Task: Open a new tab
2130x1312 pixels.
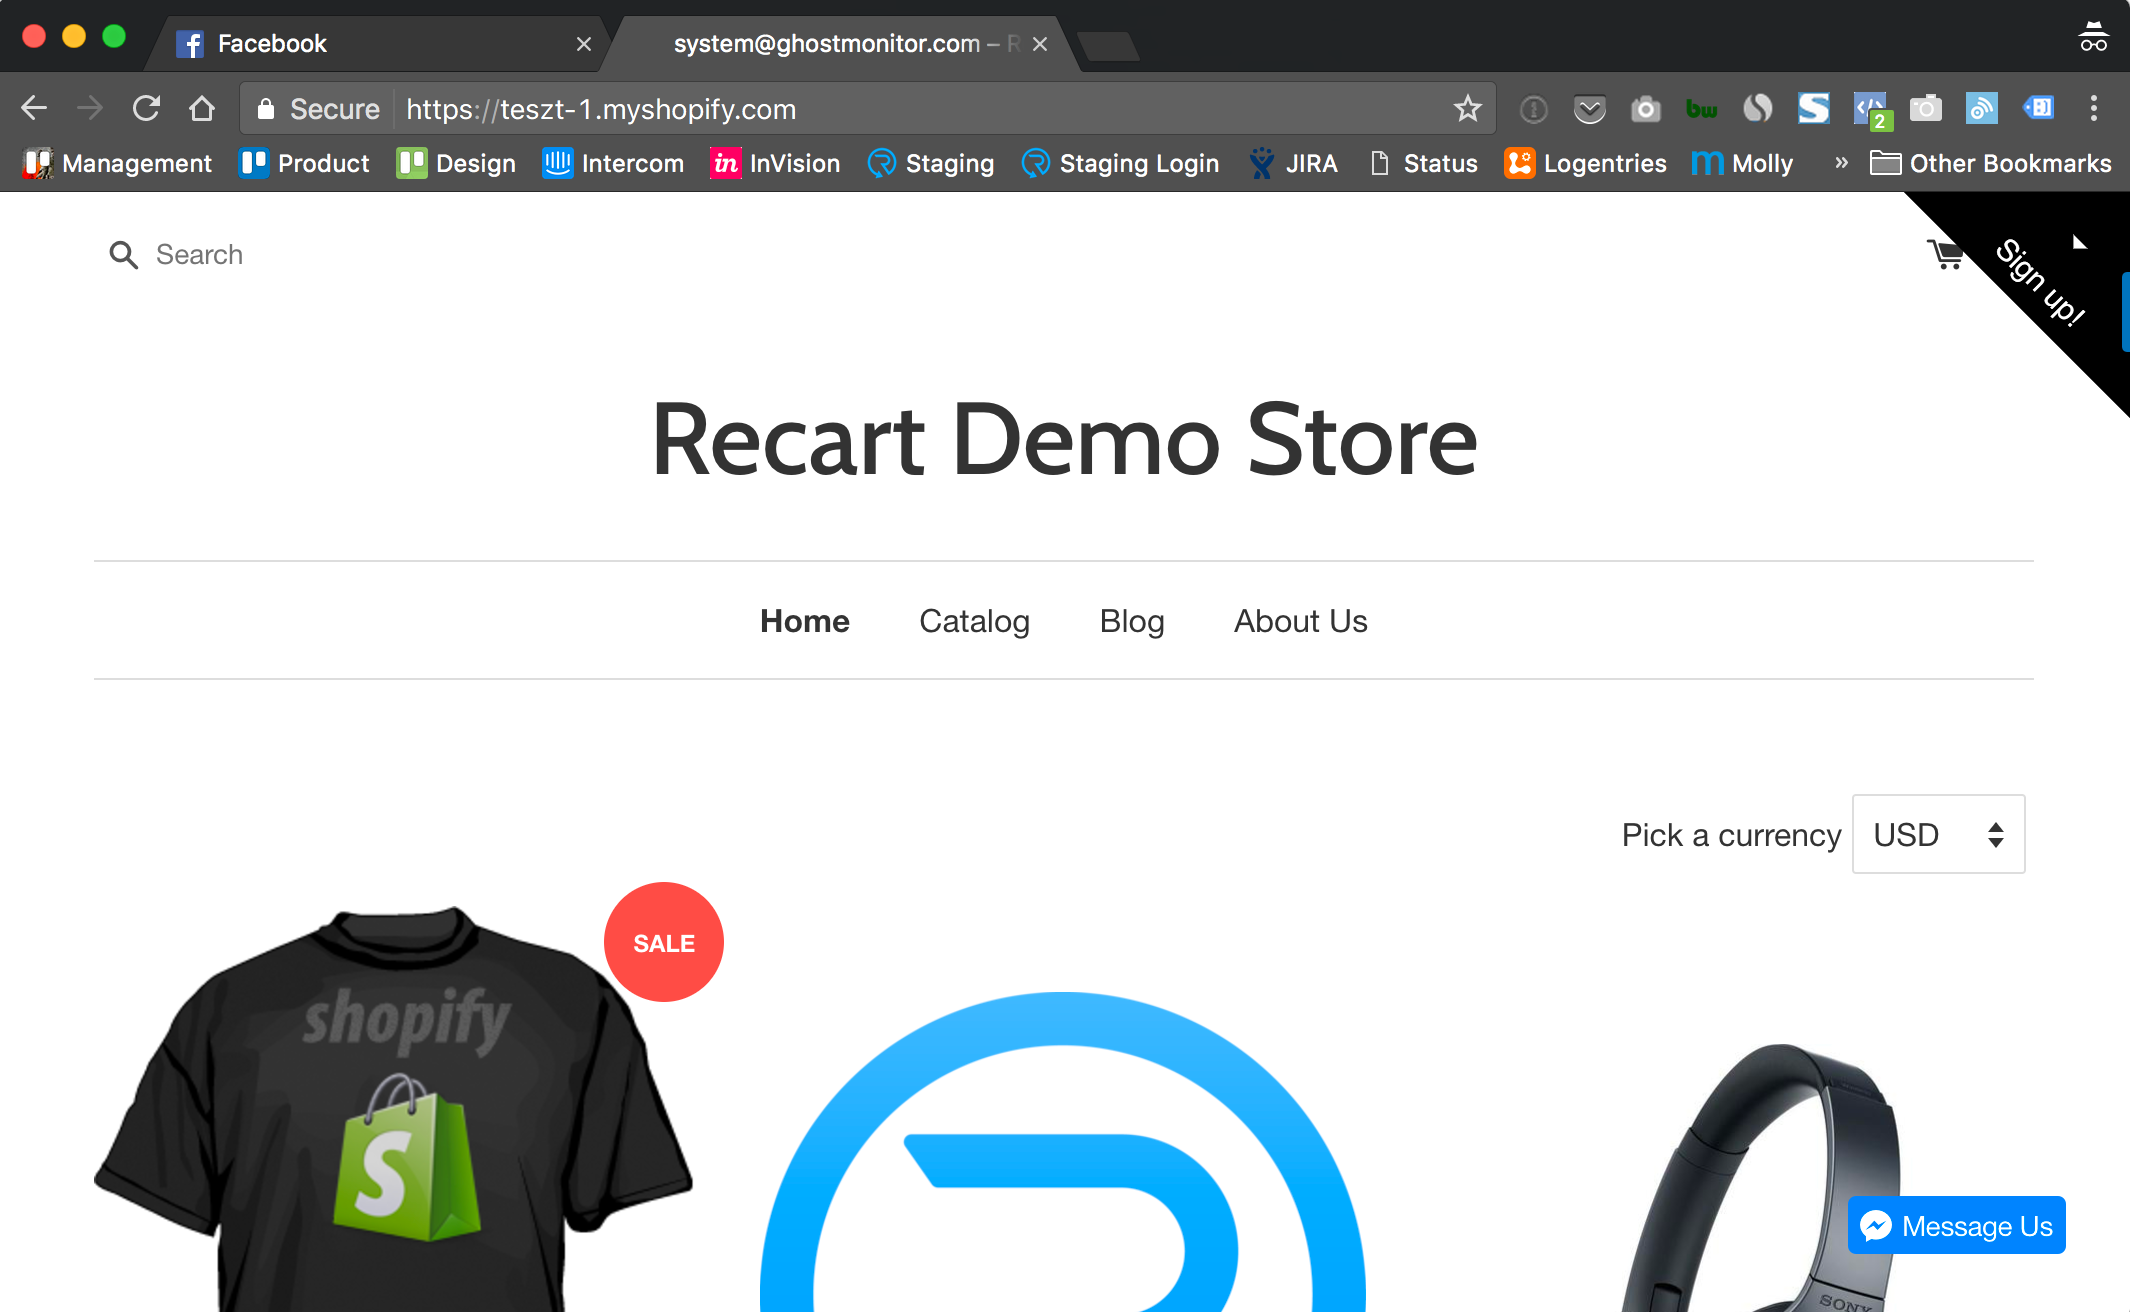Action: 1108,46
